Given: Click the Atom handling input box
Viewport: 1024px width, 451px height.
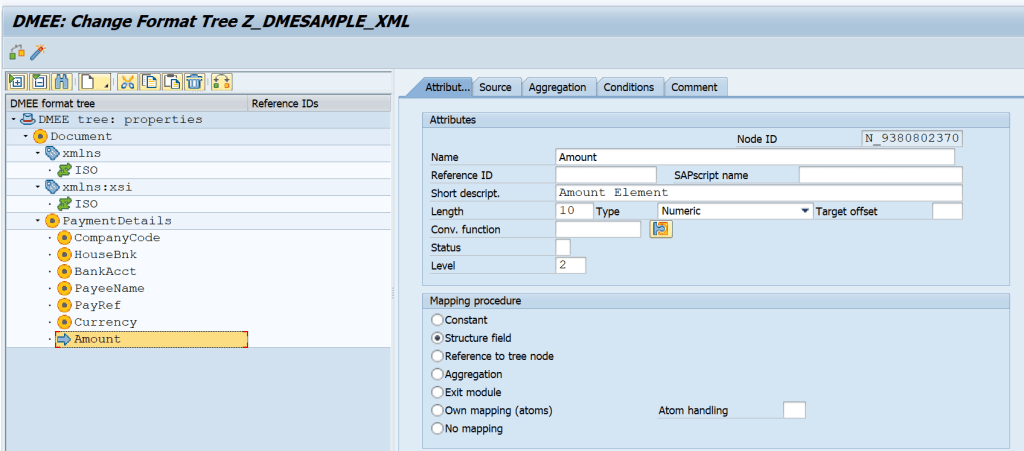Looking at the screenshot, I should tap(794, 411).
